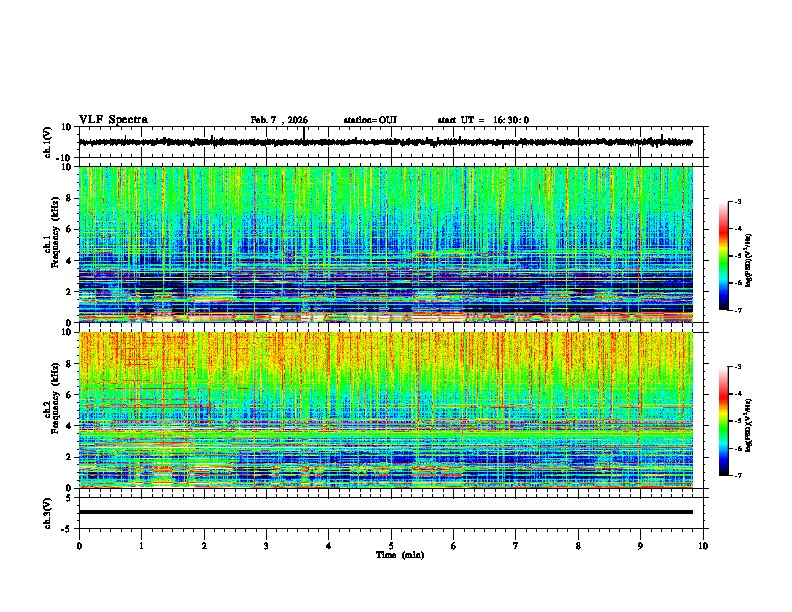Viewport: 792px width, 612px height.
Task: Click the ch.2 color scale log(PSD) label
Action: pos(749,425)
